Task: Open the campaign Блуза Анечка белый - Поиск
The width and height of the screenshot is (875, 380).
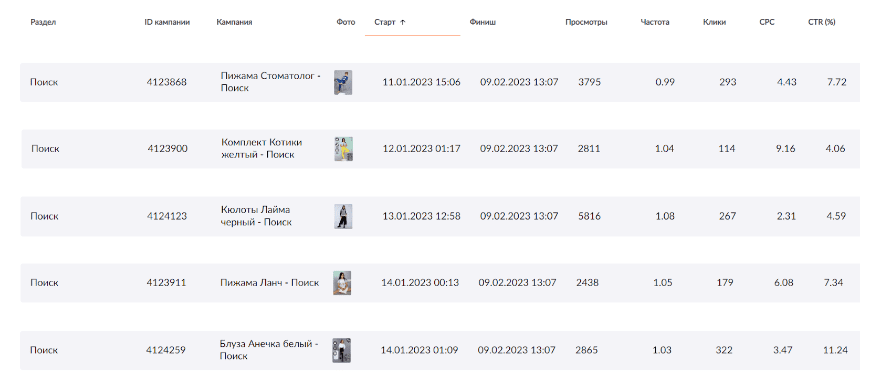Action: [x=269, y=350]
